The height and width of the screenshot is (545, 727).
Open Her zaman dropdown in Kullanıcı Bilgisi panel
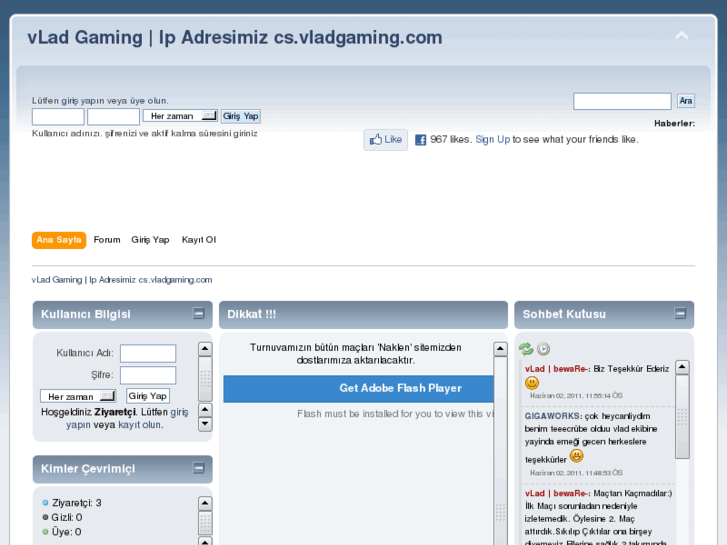pyautogui.click(x=78, y=397)
